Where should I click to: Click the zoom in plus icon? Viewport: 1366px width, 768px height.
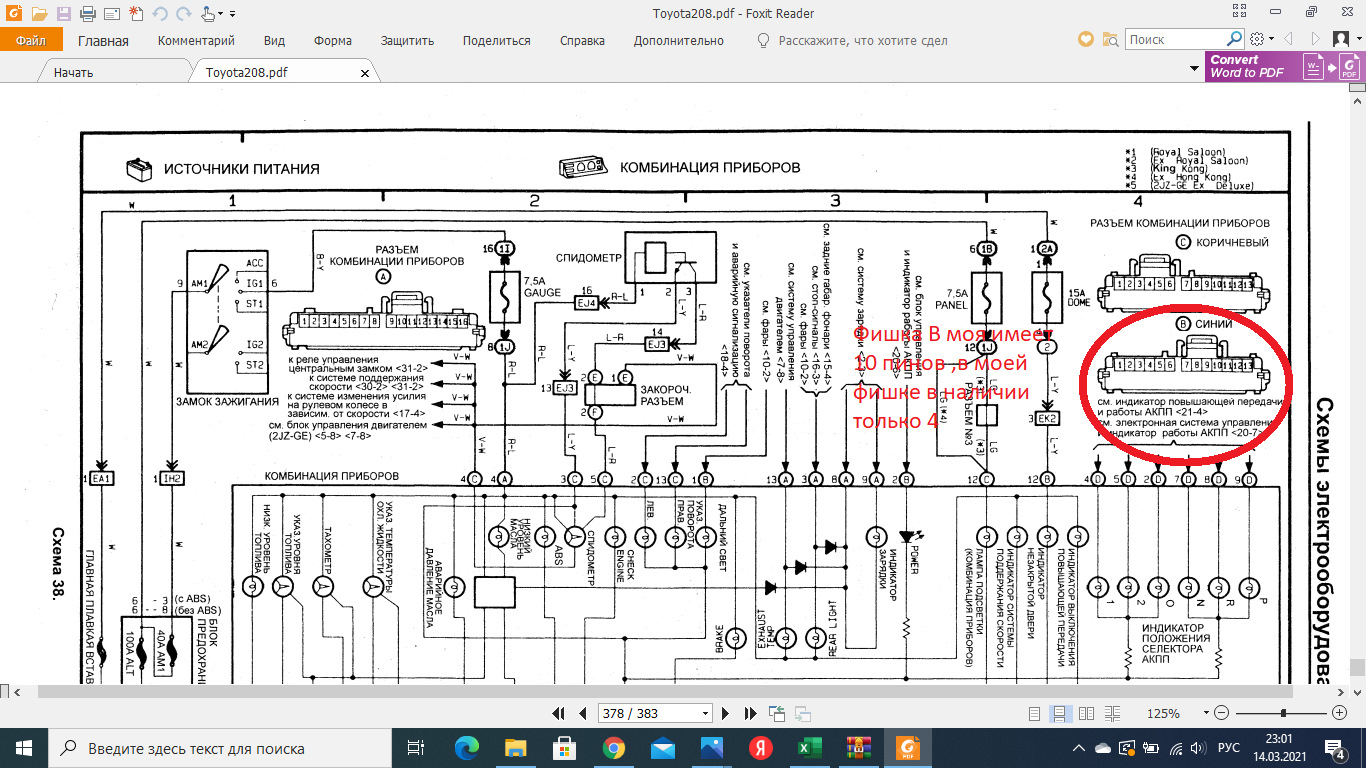tap(1340, 713)
